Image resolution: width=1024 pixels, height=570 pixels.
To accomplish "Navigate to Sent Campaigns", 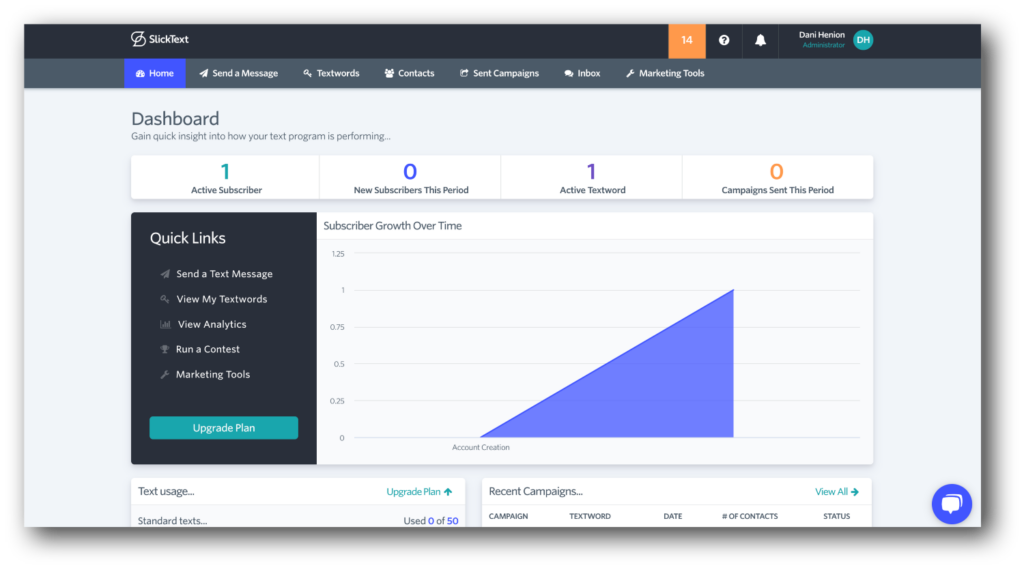I will coord(499,73).
